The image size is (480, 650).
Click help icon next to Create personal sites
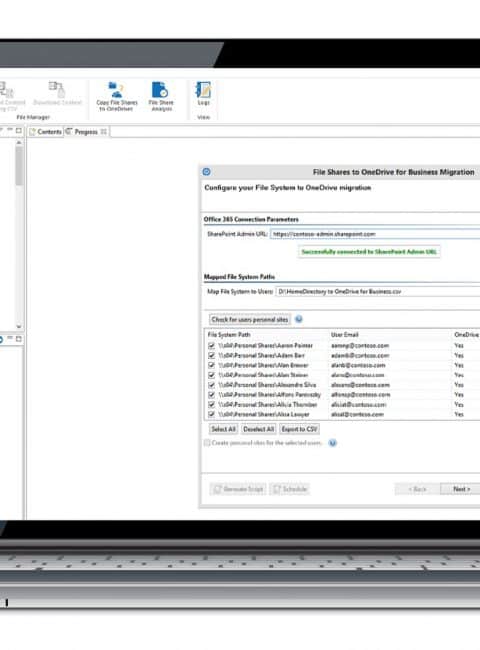point(332,443)
